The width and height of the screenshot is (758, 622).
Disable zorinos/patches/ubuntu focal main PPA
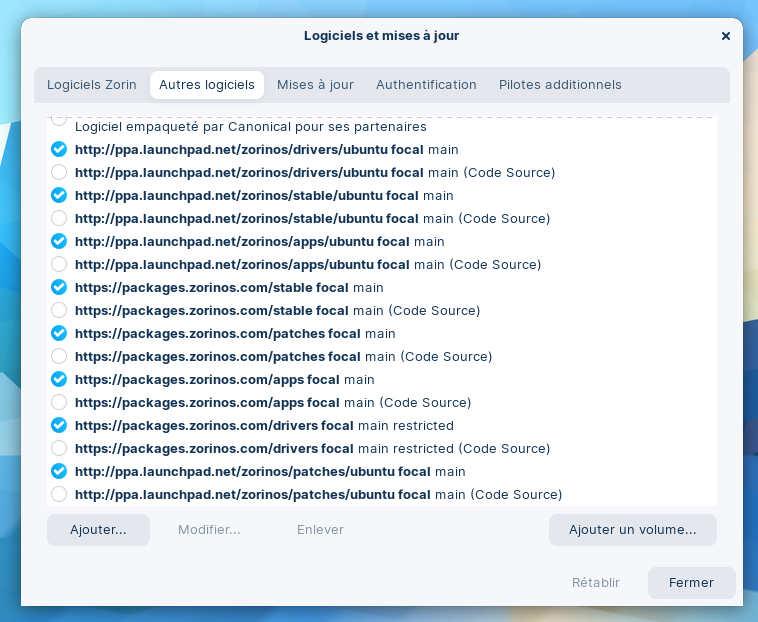click(x=59, y=471)
